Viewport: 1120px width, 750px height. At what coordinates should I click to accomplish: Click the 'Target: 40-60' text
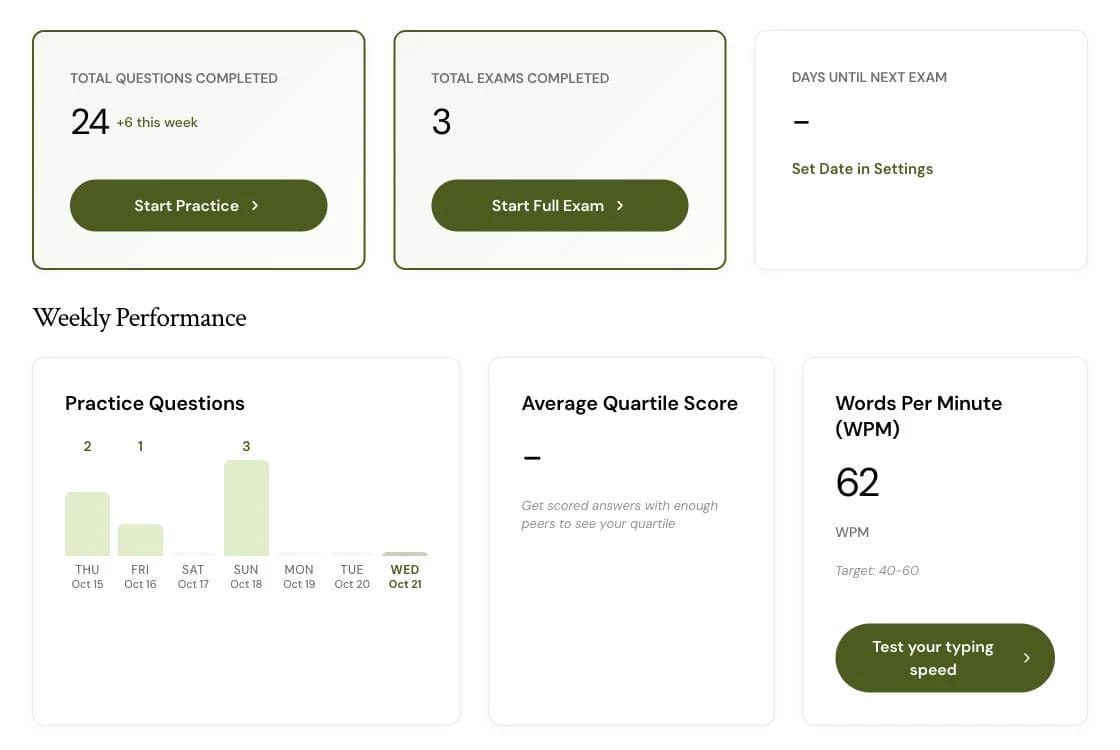[x=877, y=571]
